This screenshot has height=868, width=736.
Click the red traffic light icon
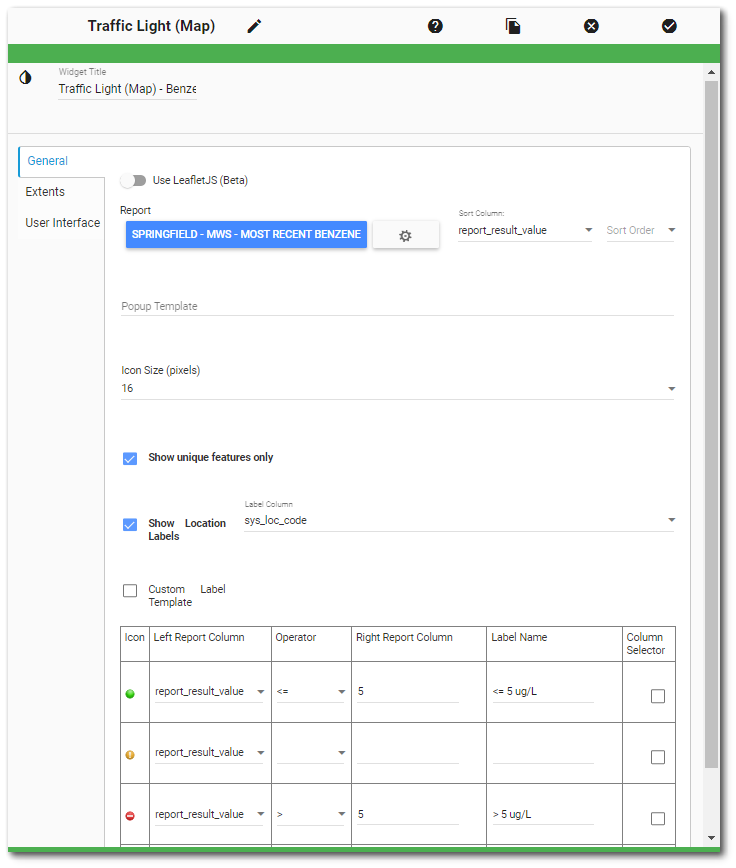pos(130,816)
